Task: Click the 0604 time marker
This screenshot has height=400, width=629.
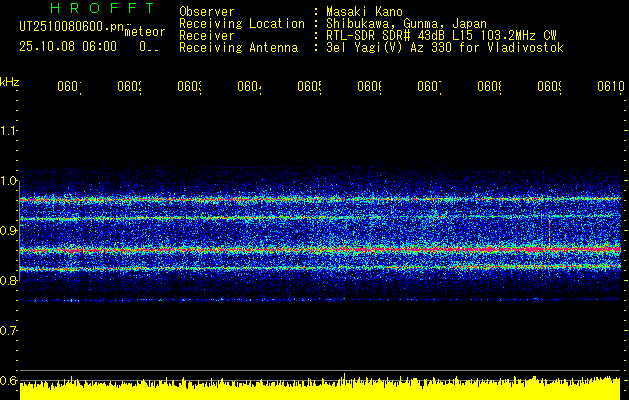Action: coord(249,87)
